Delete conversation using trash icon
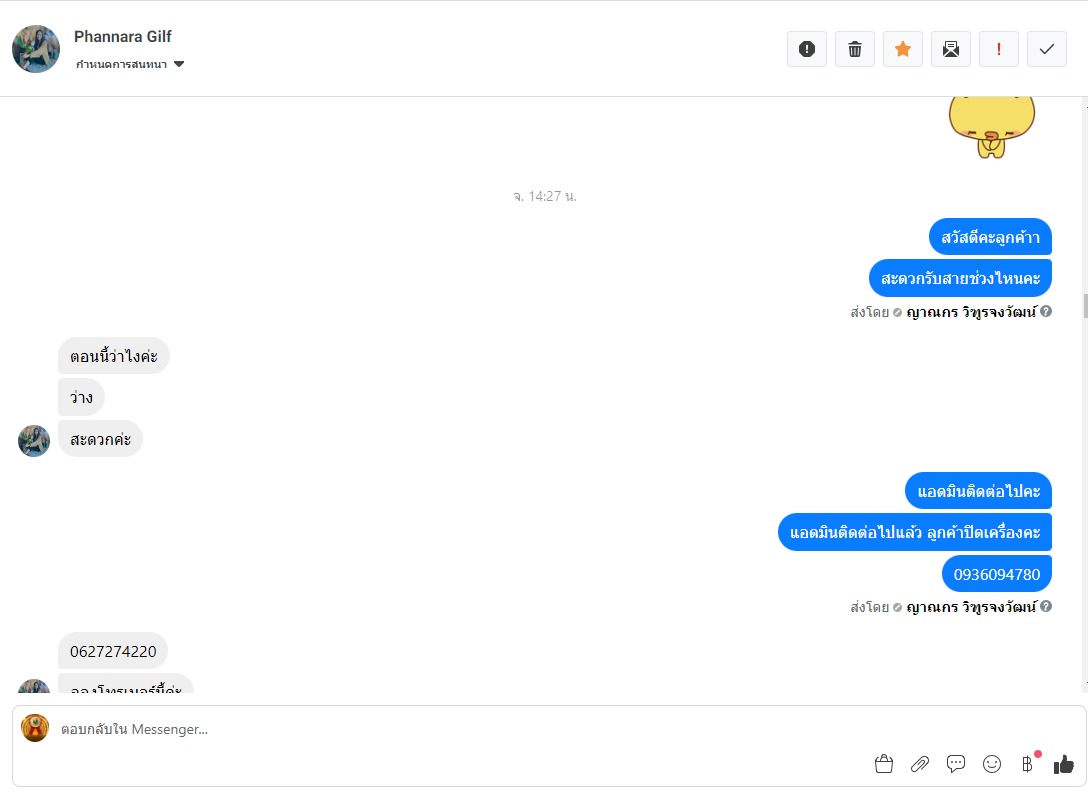This screenshot has width=1088, height=792. [855, 49]
